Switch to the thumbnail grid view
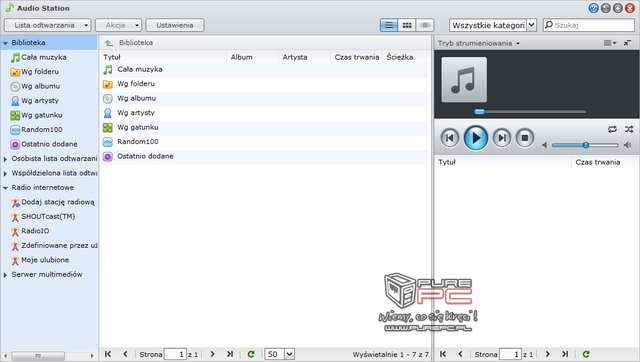Image resolution: width=640 pixels, height=362 pixels. pyautogui.click(x=407, y=25)
